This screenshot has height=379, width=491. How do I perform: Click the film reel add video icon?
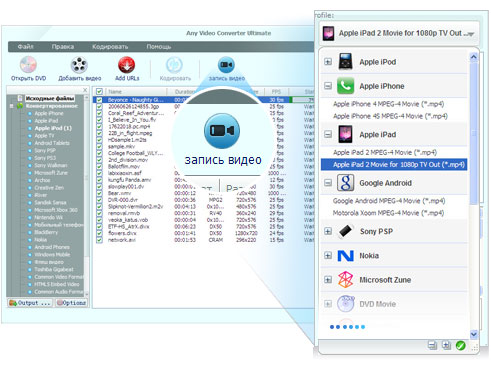[79, 65]
